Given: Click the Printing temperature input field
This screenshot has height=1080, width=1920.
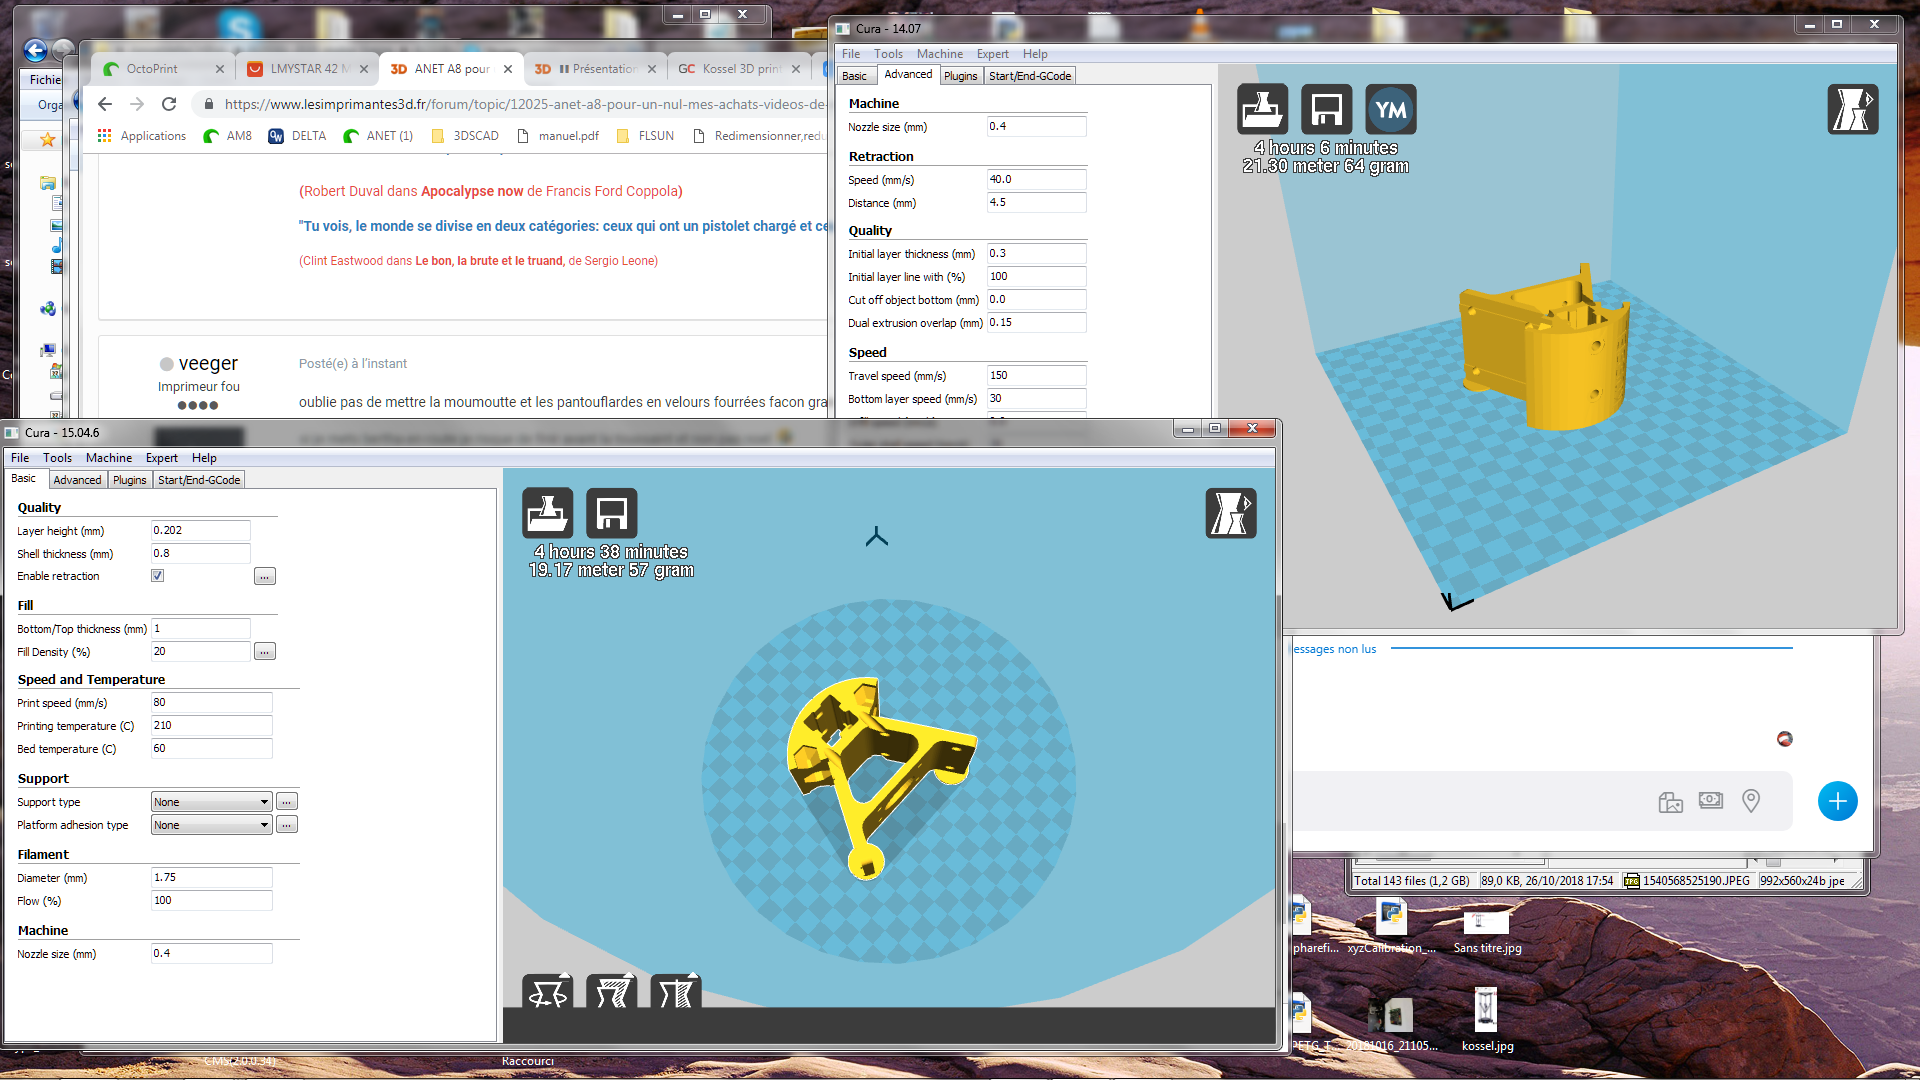Looking at the screenshot, I should [x=211, y=726].
